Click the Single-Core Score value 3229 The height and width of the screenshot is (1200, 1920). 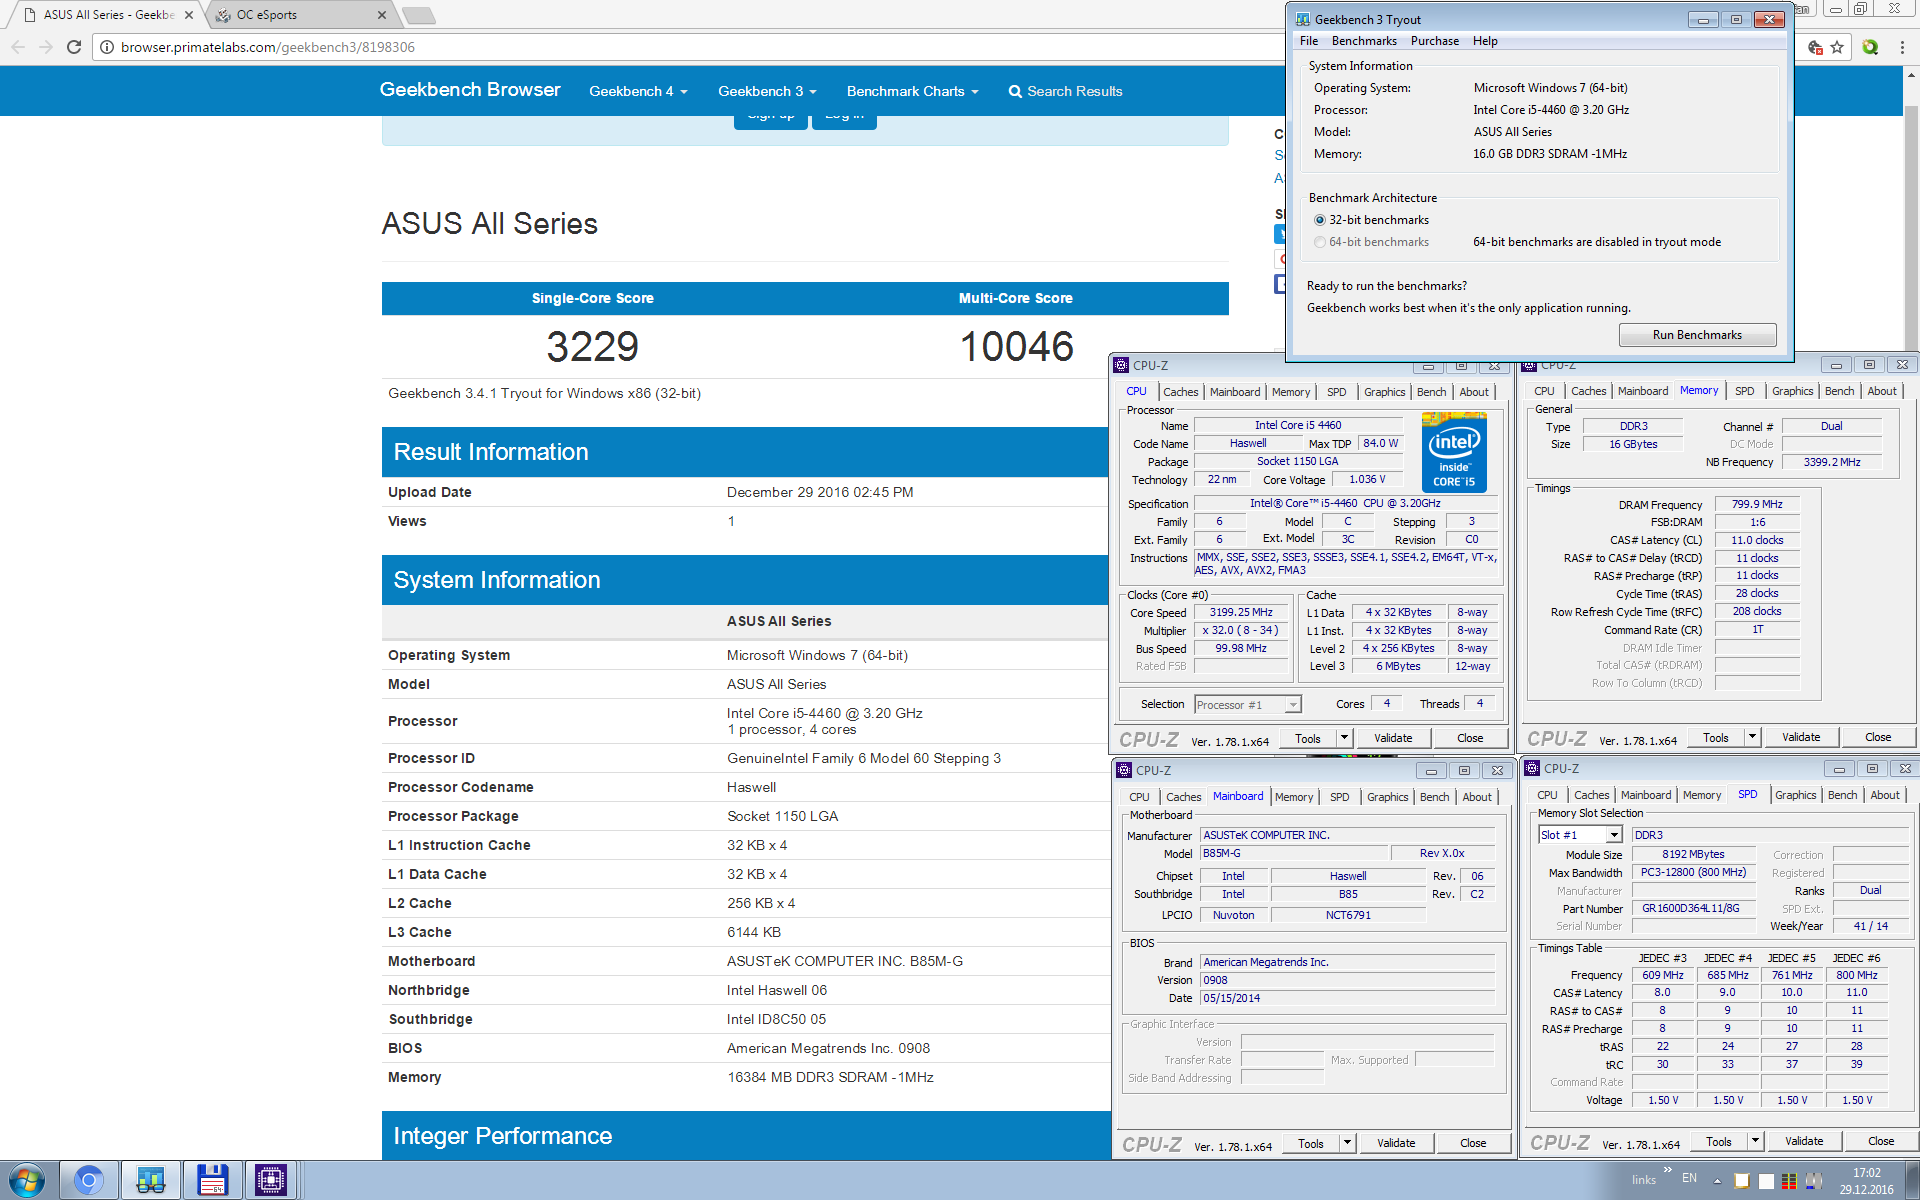[592, 347]
